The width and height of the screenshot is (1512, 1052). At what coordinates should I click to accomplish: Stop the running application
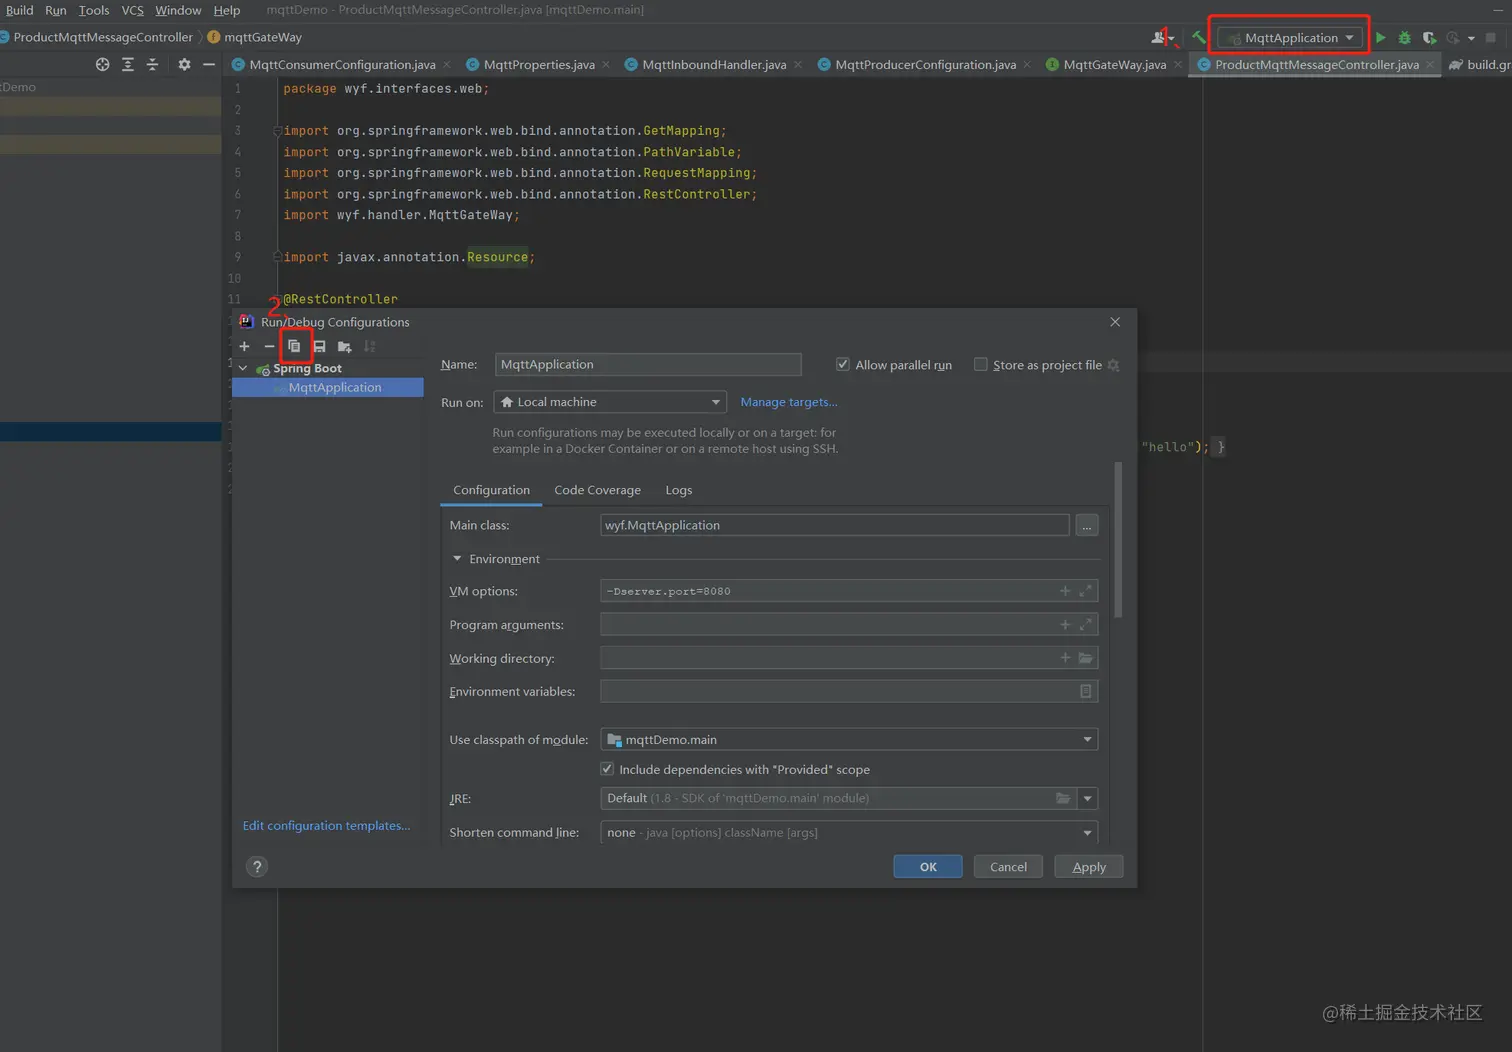pyautogui.click(x=1490, y=38)
